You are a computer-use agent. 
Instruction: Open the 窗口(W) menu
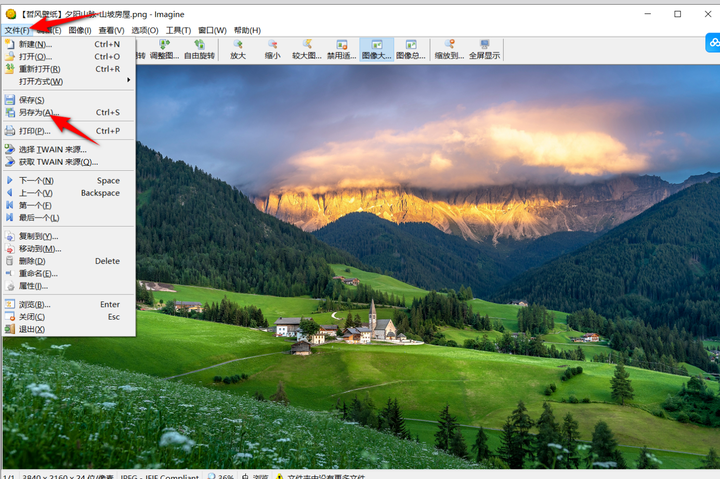pos(213,30)
